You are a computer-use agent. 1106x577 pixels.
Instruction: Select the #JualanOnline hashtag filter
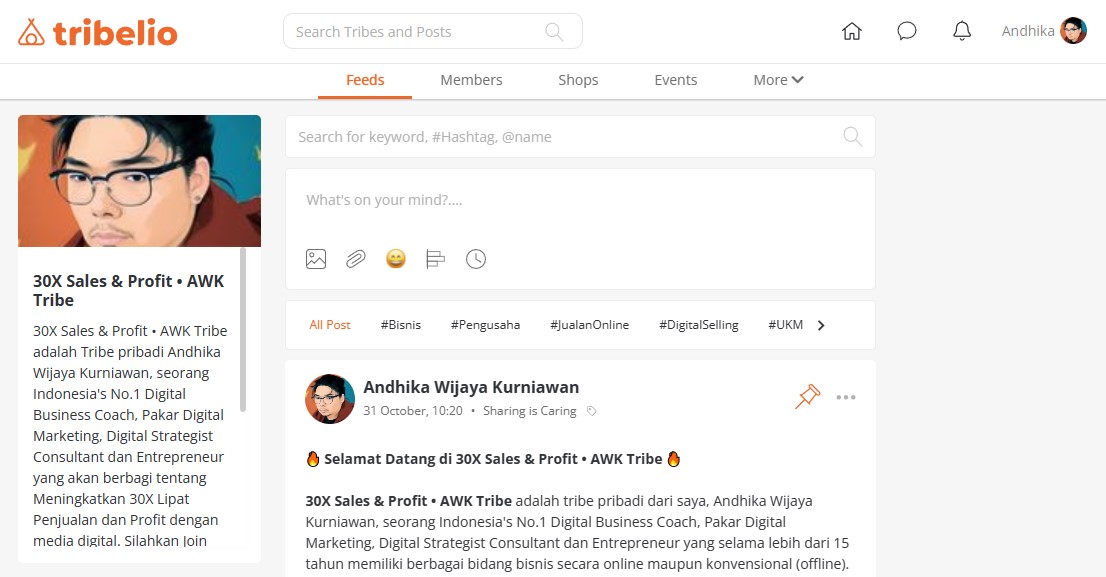(590, 325)
